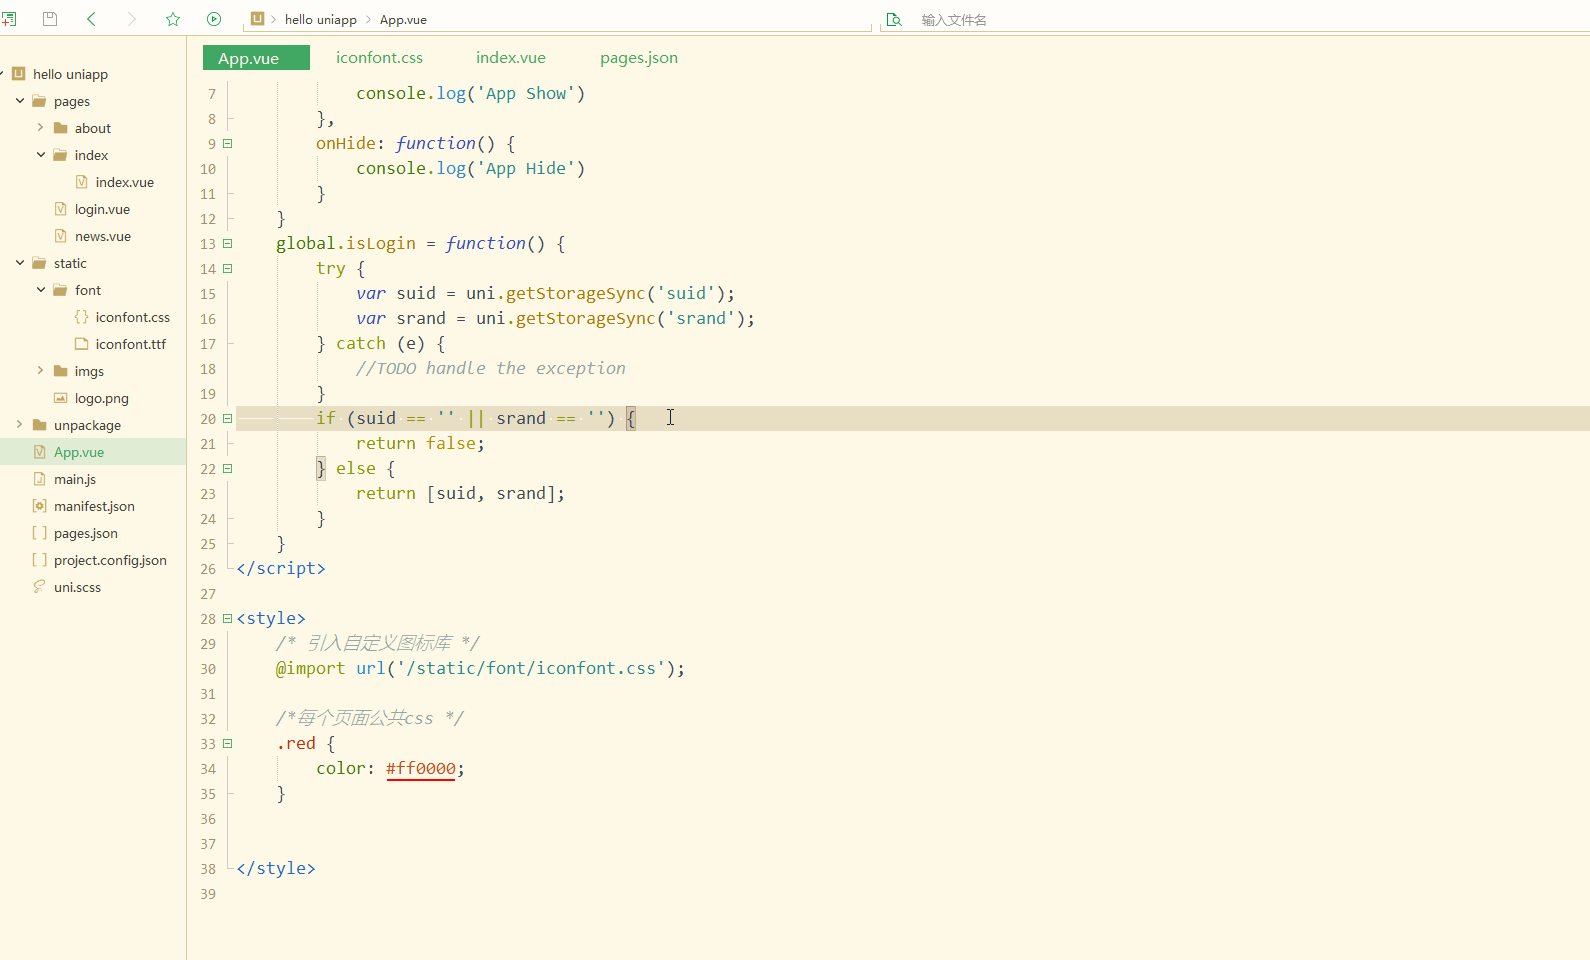Image resolution: width=1590 pixels, height=960 pixels.
Task: Fold the try block at line 14
Action: click(228, 269)
